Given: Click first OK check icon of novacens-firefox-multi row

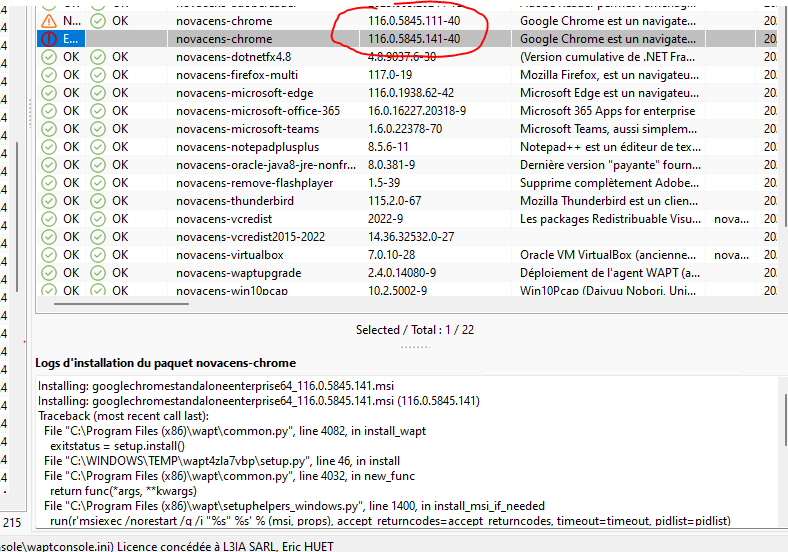Looking at the screenshot, I should [49, 75].
